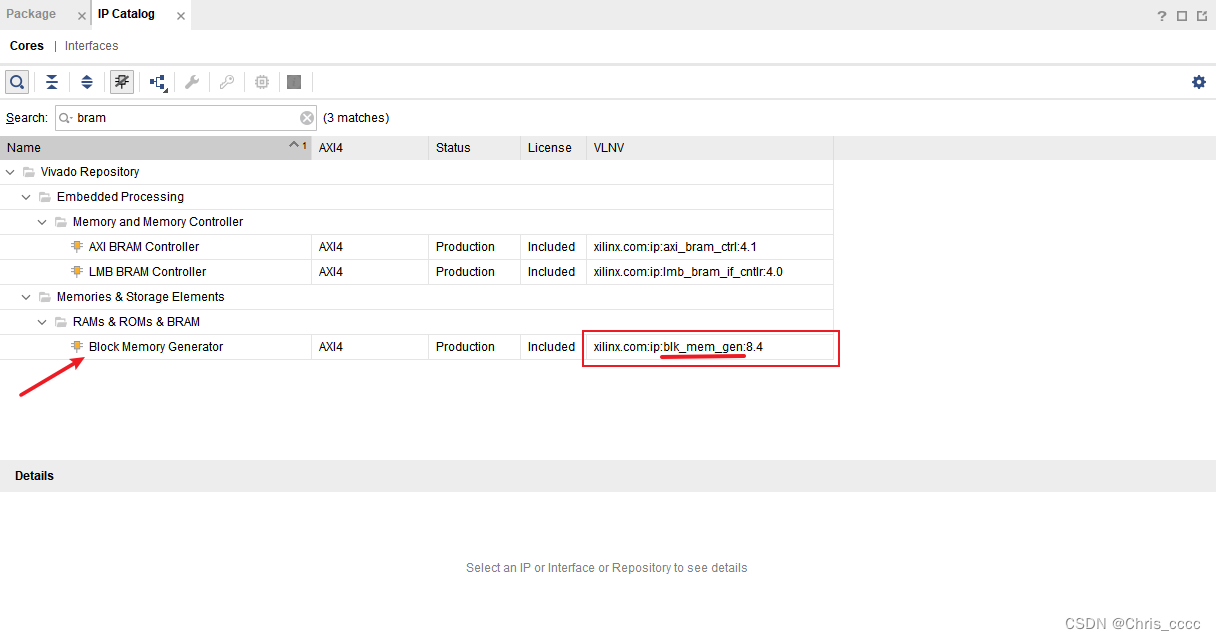Select the toolbar search icon
The height and width of the screenshot is (640, 1216).
tap(17, 81)
